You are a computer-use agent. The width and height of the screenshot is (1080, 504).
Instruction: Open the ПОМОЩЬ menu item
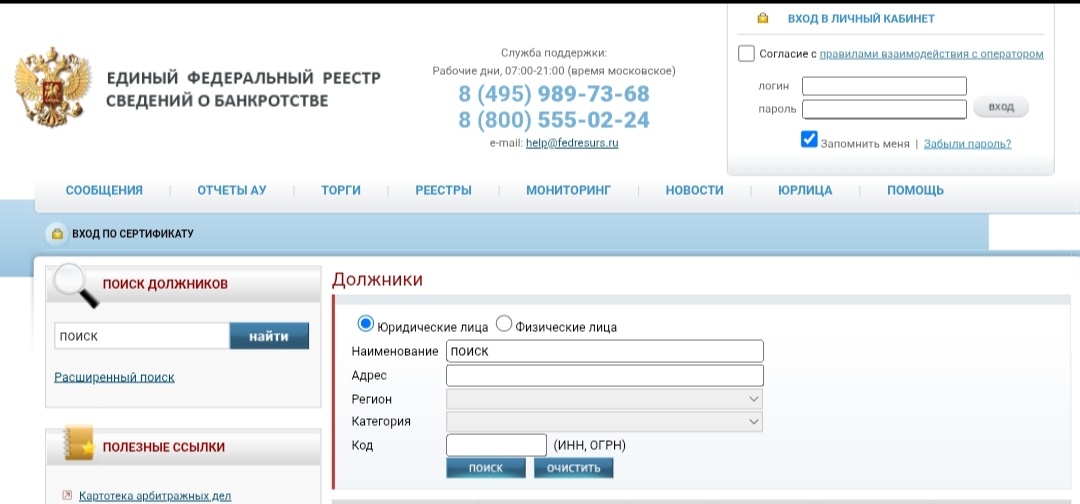coord(915,191)
